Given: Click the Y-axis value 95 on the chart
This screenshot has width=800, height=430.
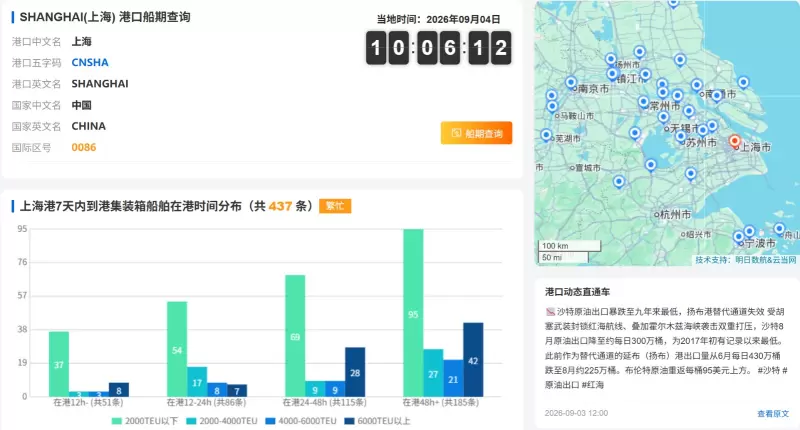Looking at the screenshot, I should (22, 229).
